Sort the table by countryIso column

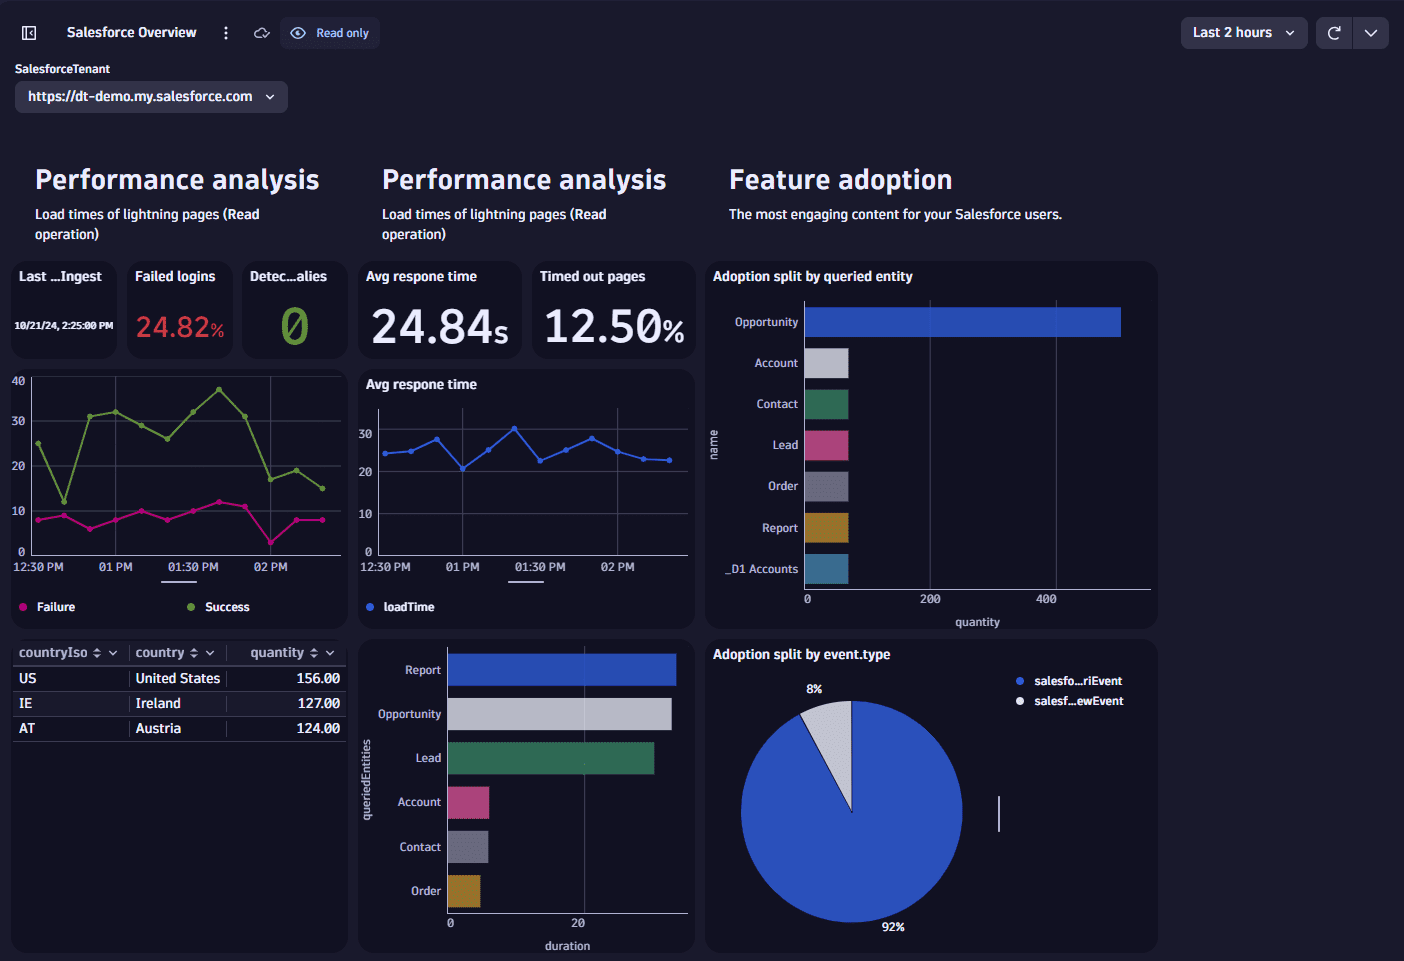tap(97, 653)
